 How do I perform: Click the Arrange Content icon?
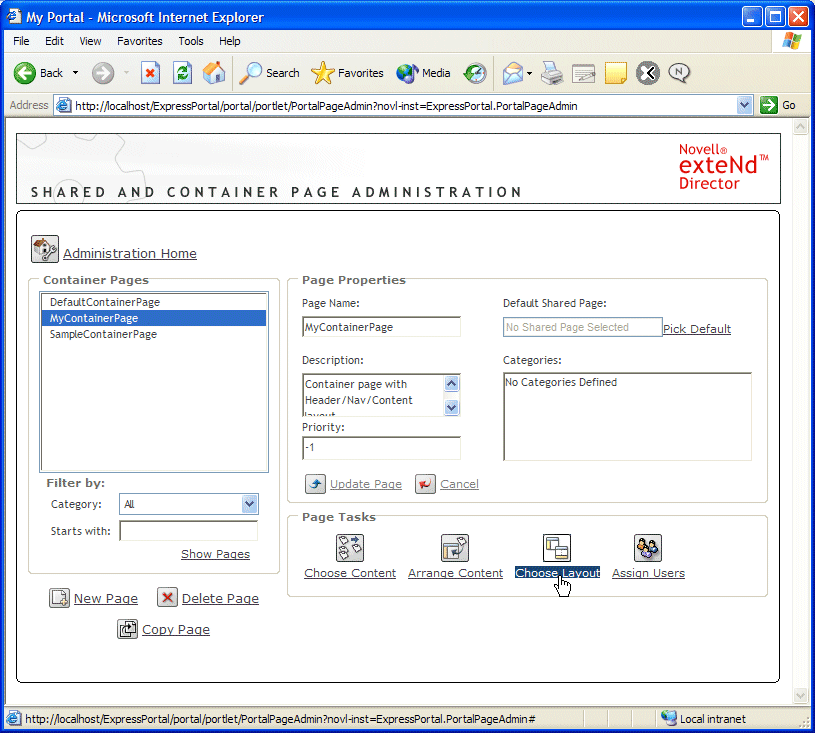tap(455, 548)
